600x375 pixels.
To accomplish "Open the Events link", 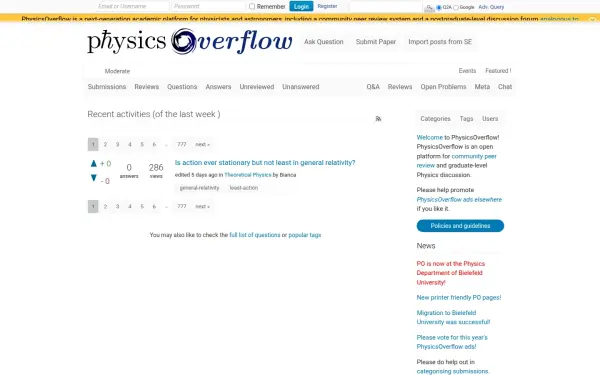I will point(467,71).
